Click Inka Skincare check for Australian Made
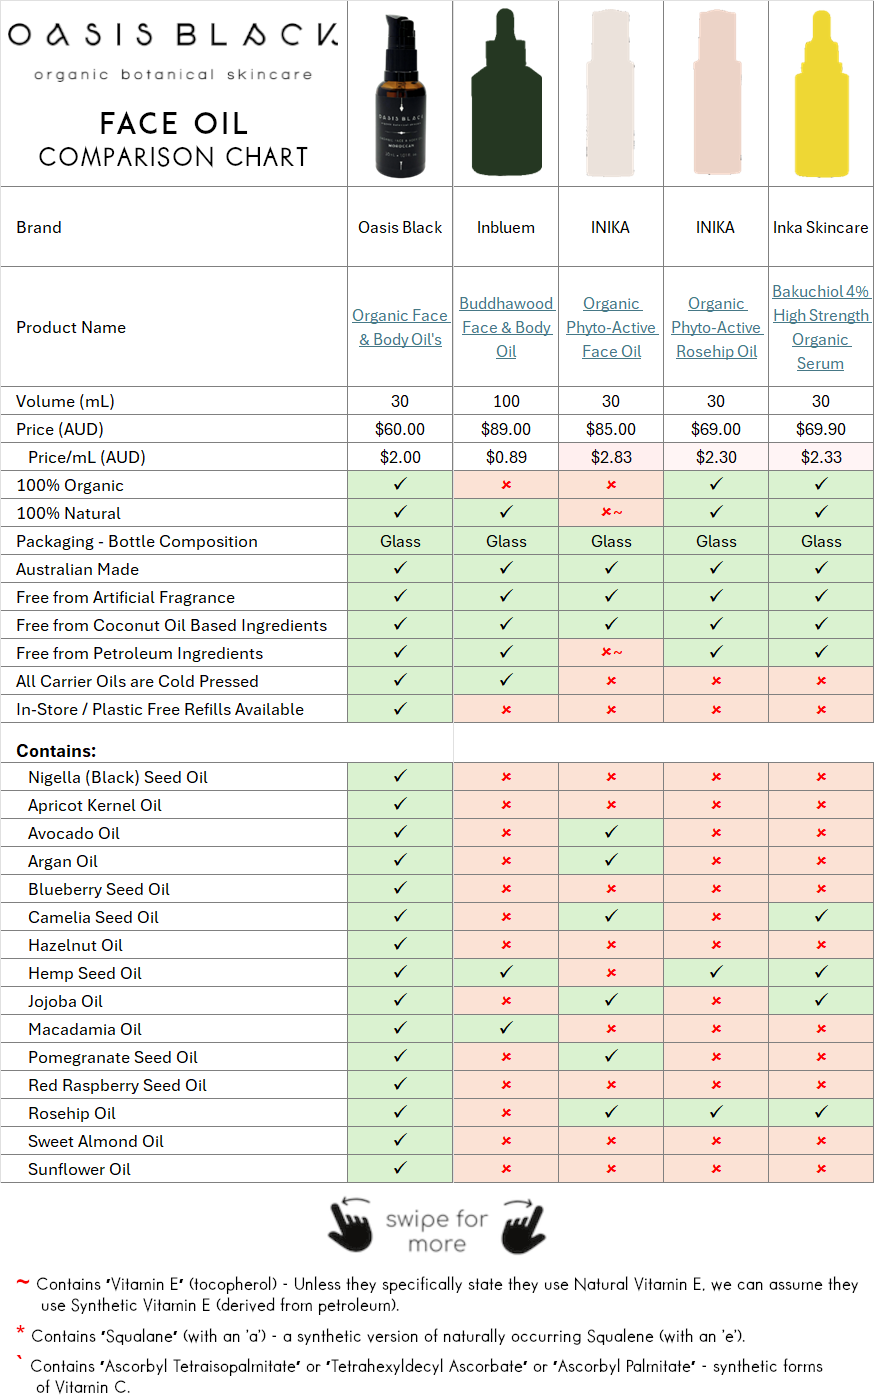874x1400 pixels. 821,568
